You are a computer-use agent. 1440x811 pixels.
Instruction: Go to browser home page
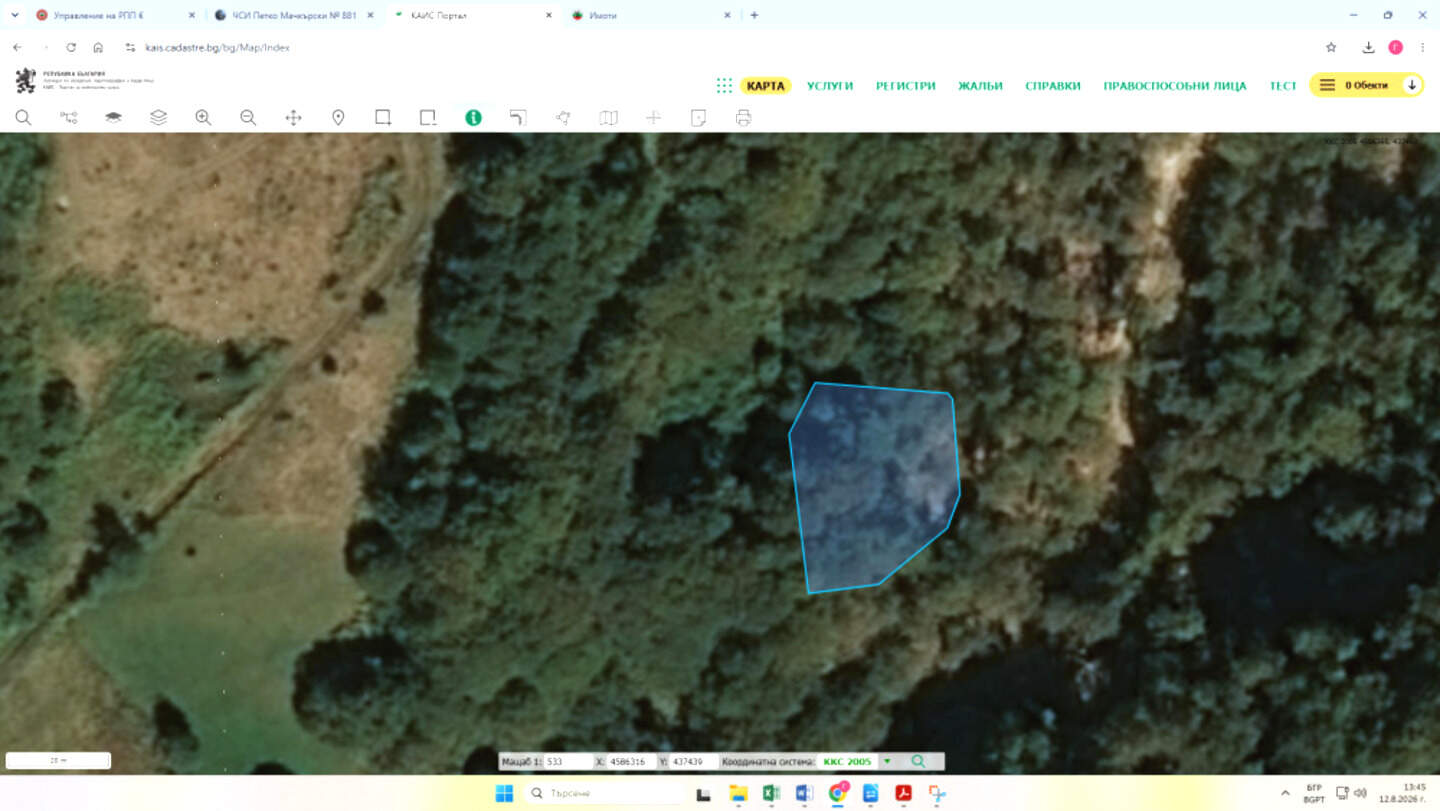pyautogui.click(x=98, y=47)
